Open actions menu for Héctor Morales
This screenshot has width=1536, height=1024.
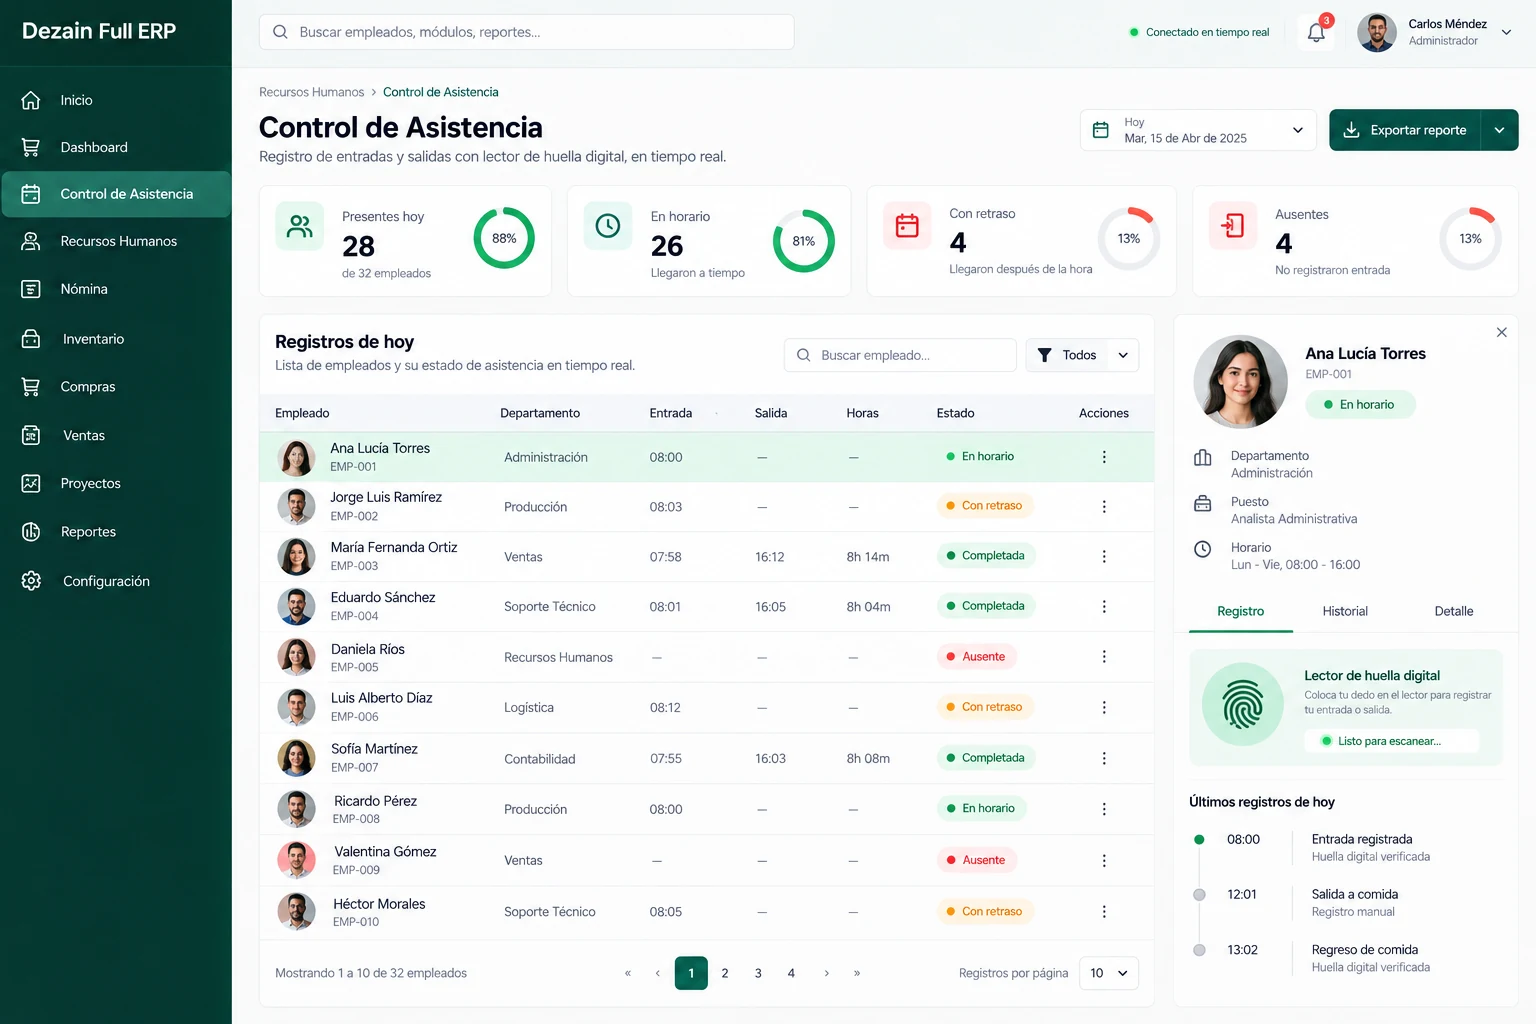(x=1104, y=912)
